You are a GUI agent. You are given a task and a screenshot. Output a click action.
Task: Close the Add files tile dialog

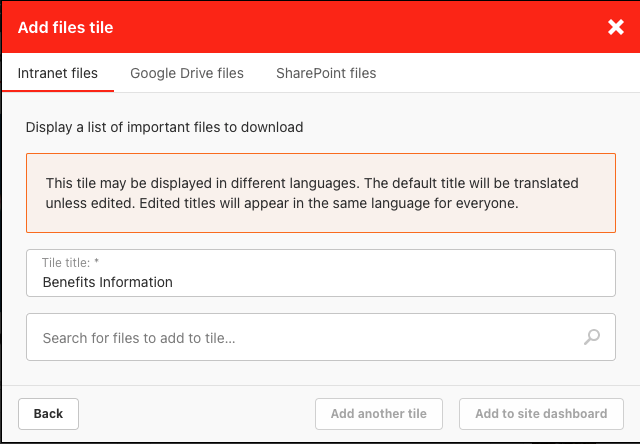(x=615, y=28)
